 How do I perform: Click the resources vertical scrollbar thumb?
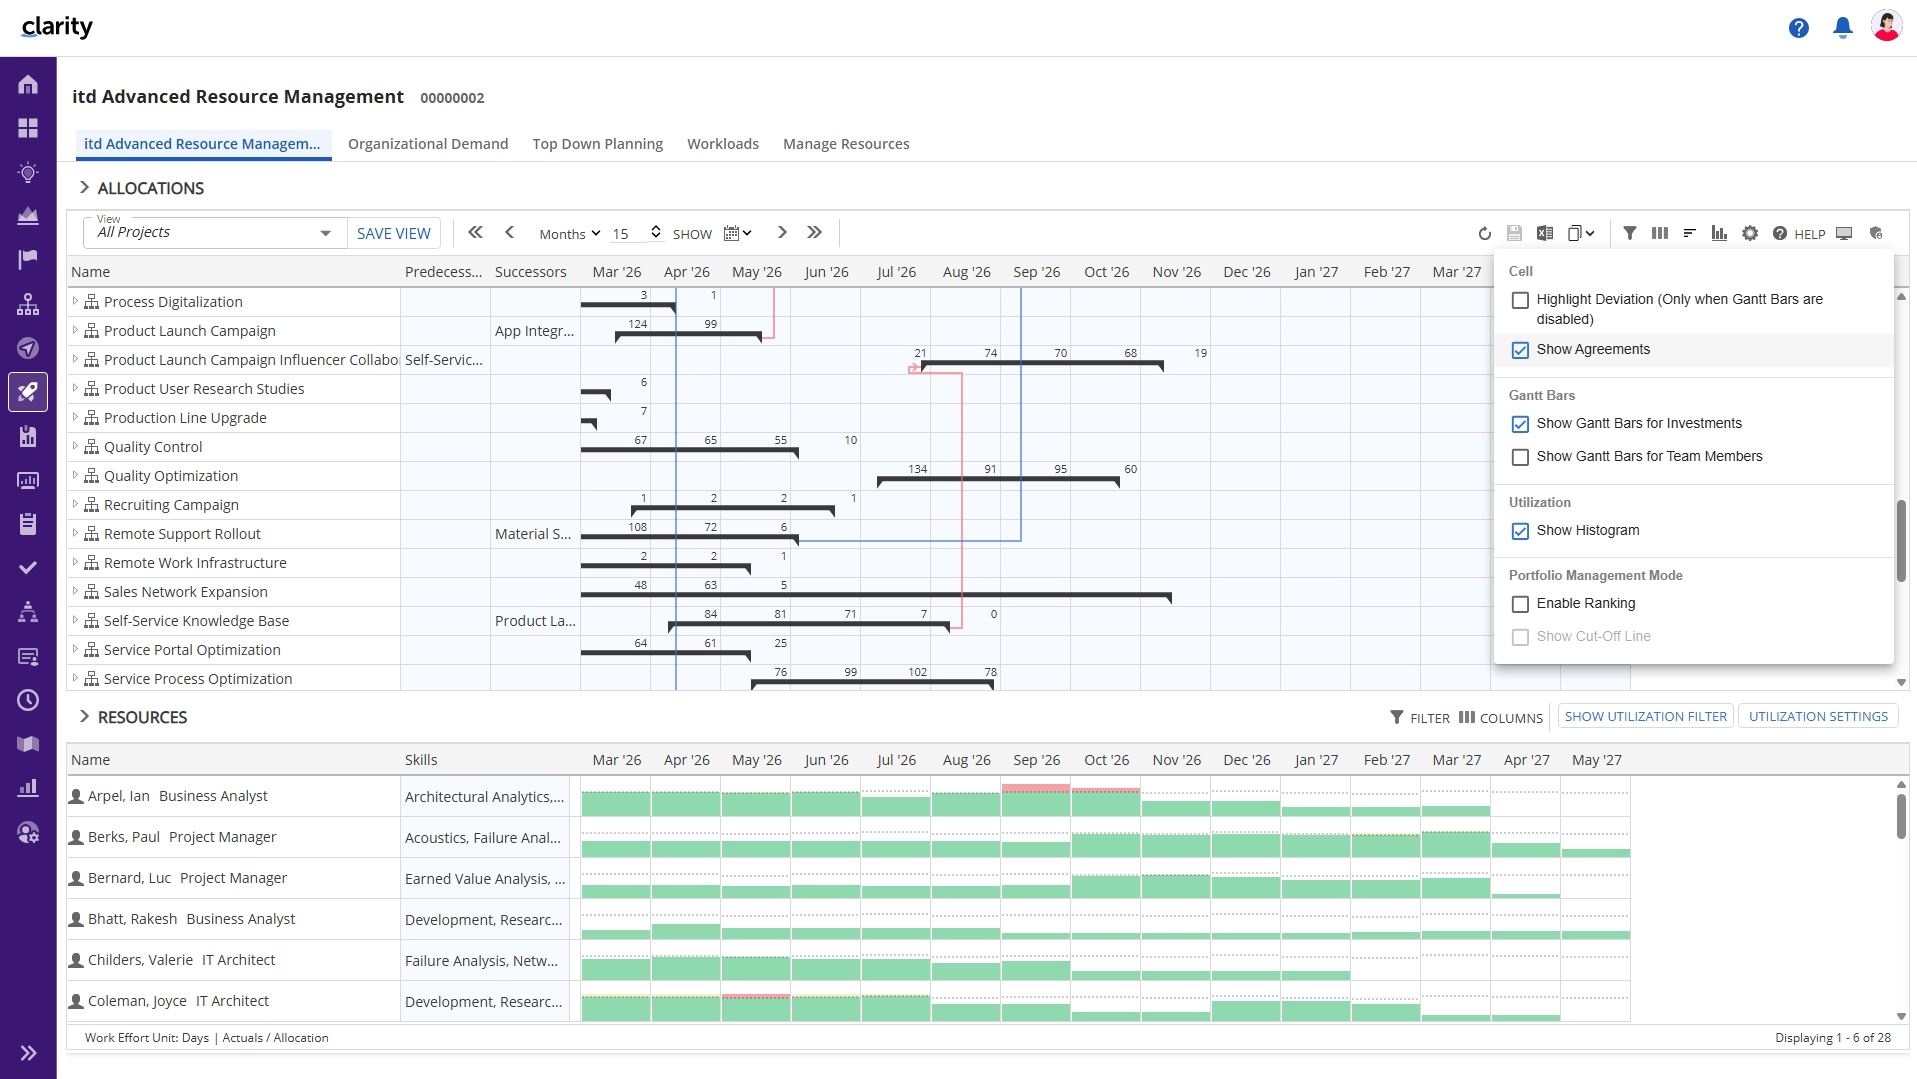(x=1901, y=817)
